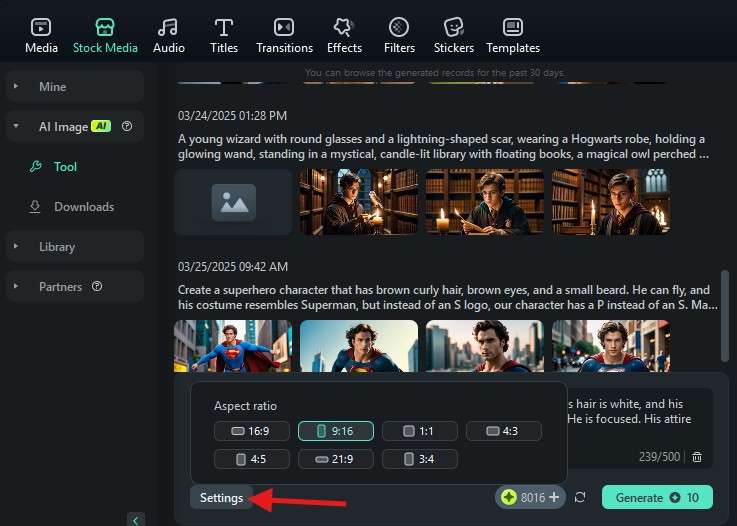
Task: Click the young wizard prompt text
Action: (x=443, y=146)
